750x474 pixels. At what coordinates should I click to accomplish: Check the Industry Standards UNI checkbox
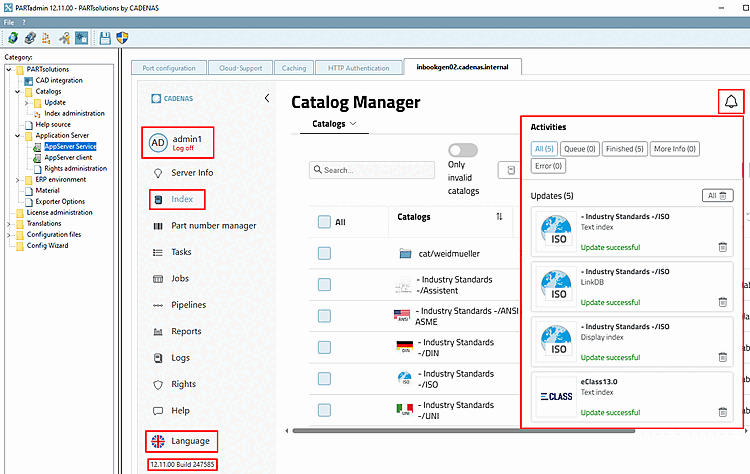point(324,410)
